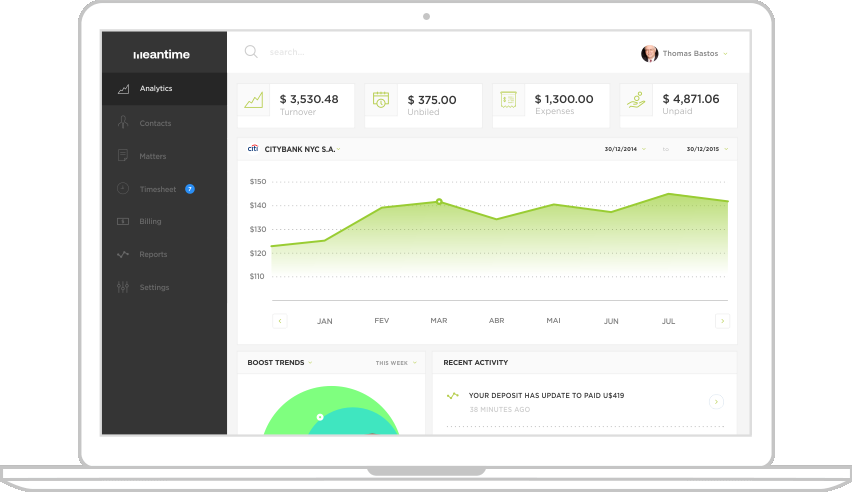Click the Citybank logo icon

253,149
